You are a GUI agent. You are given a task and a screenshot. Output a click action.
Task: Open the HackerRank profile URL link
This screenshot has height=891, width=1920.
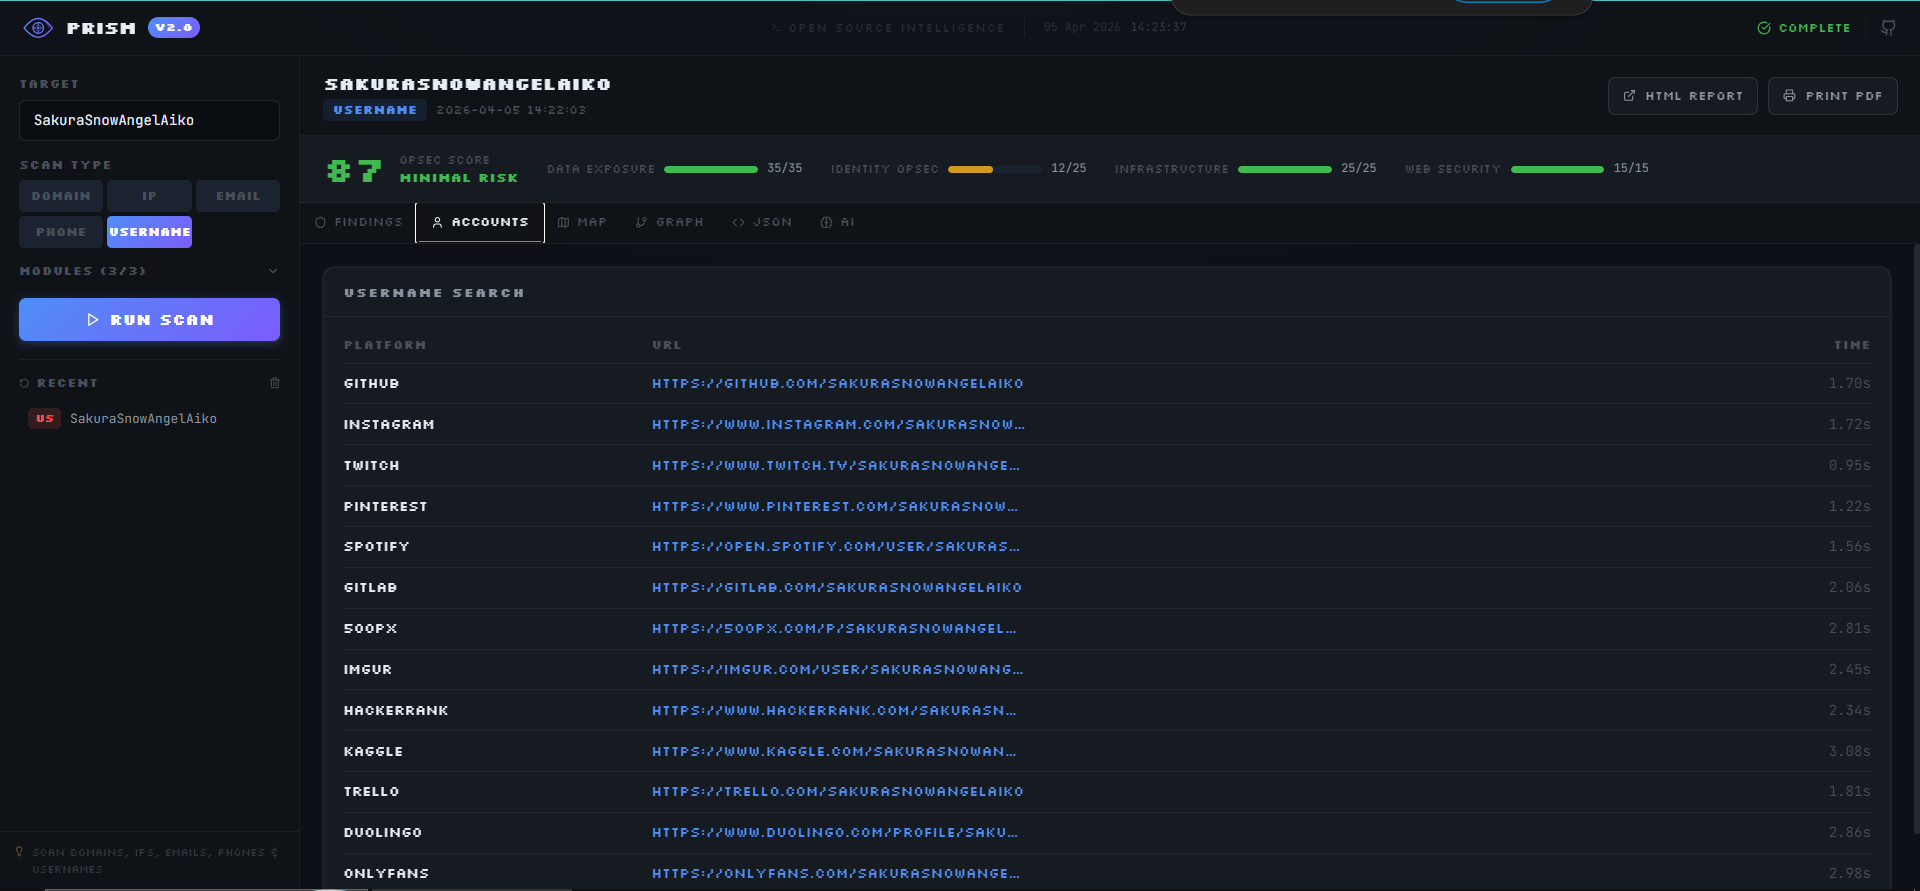(x=834, y=711)
